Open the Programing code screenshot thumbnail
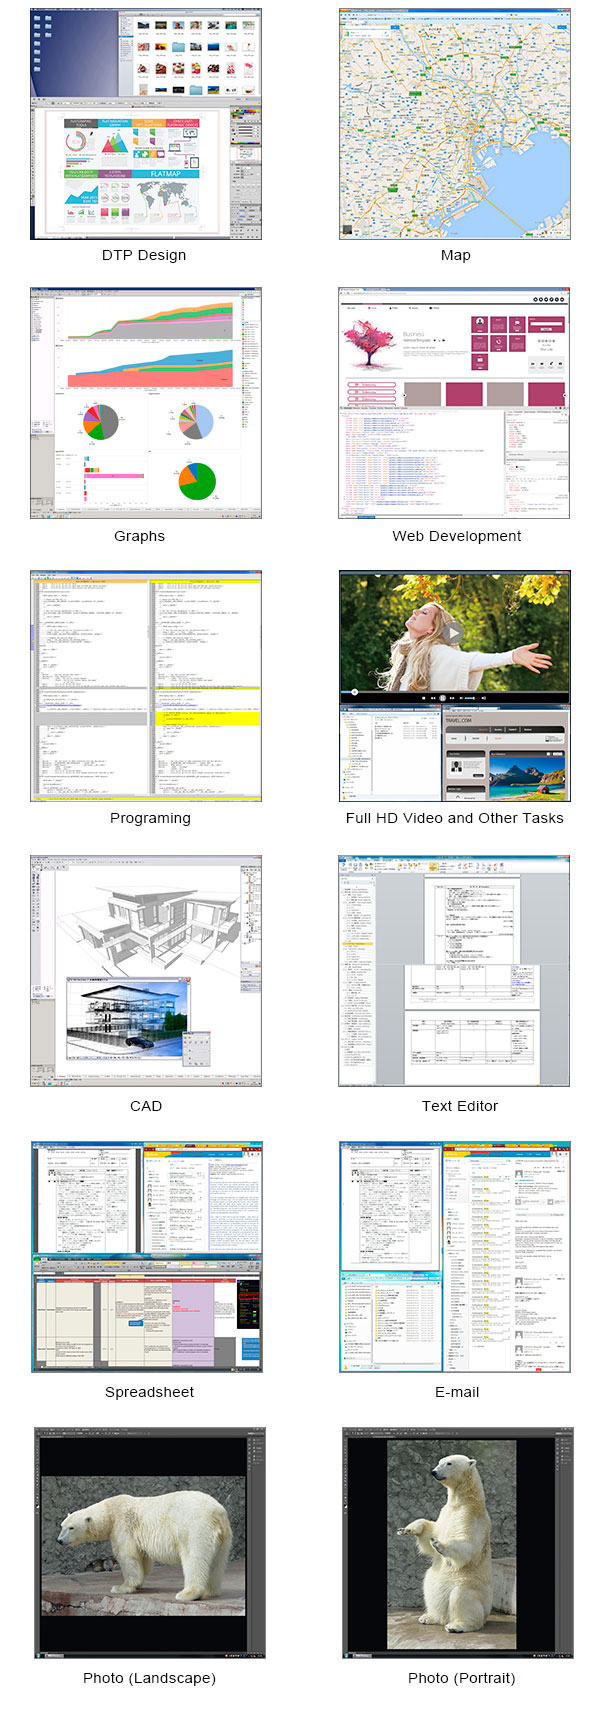 coord(146,686)
